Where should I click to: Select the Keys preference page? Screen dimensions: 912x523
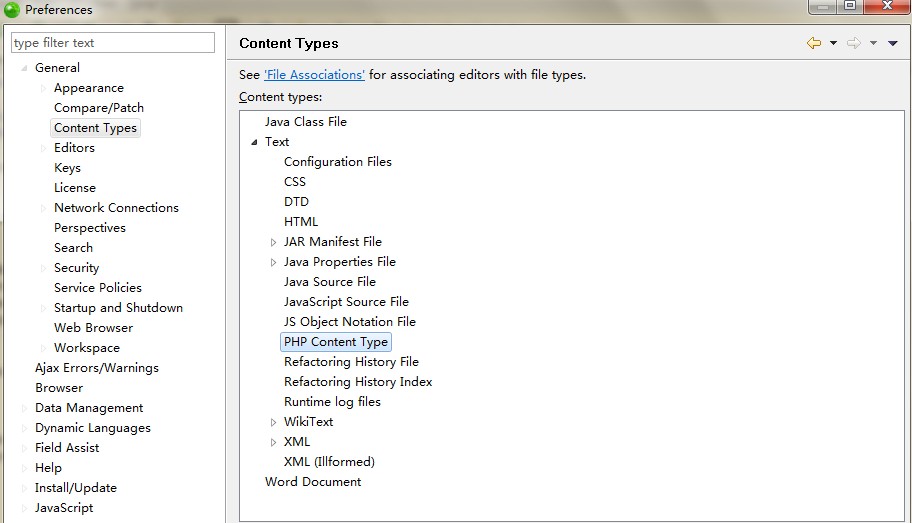[x=67, y=168]
